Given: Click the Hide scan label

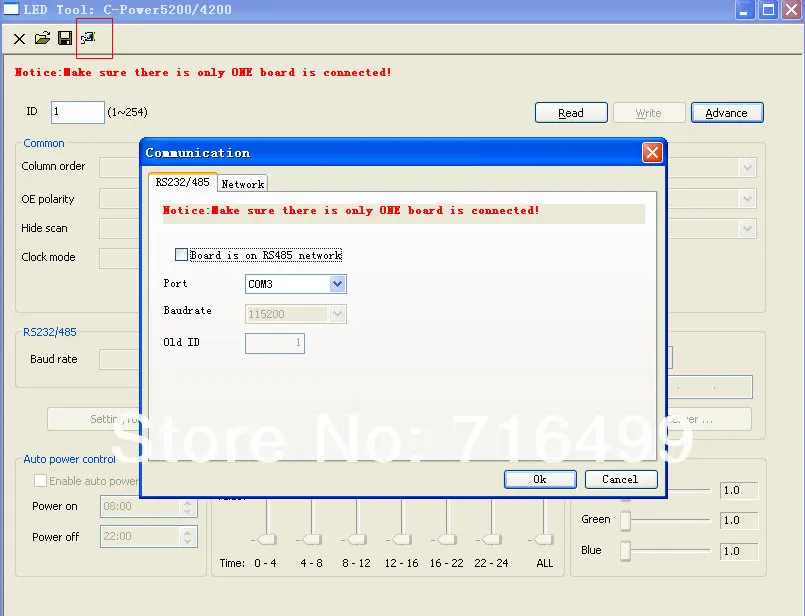Looking at the screenshot, I should pos(44,228).
